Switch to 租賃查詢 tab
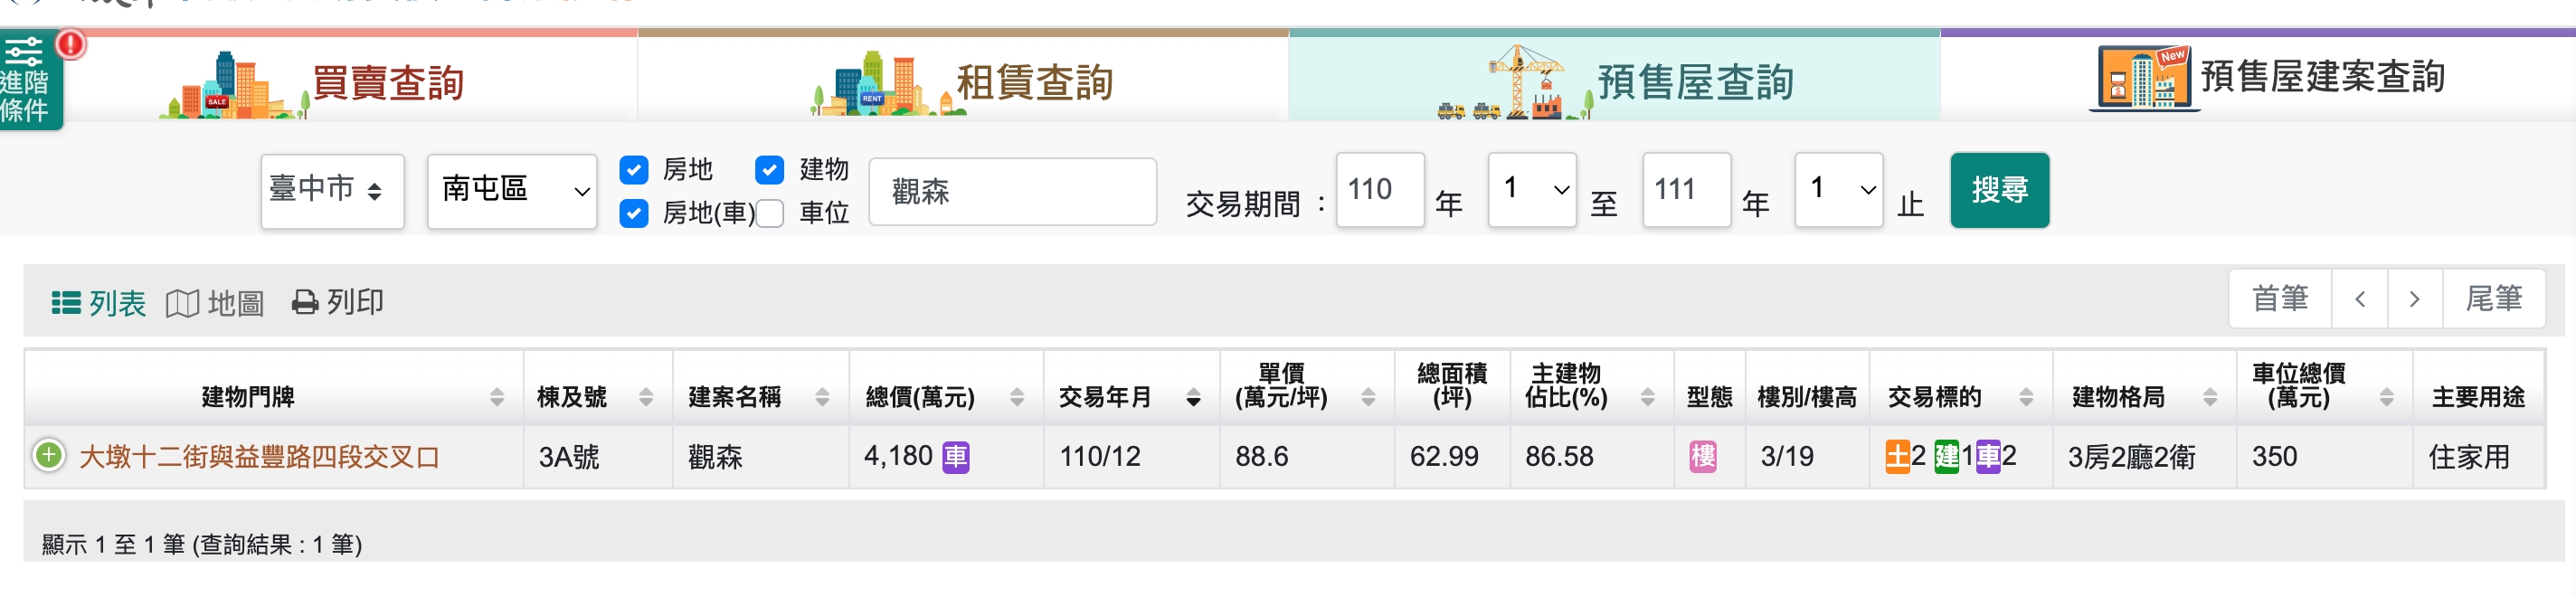2576x597 pixels. pos(963,81)
